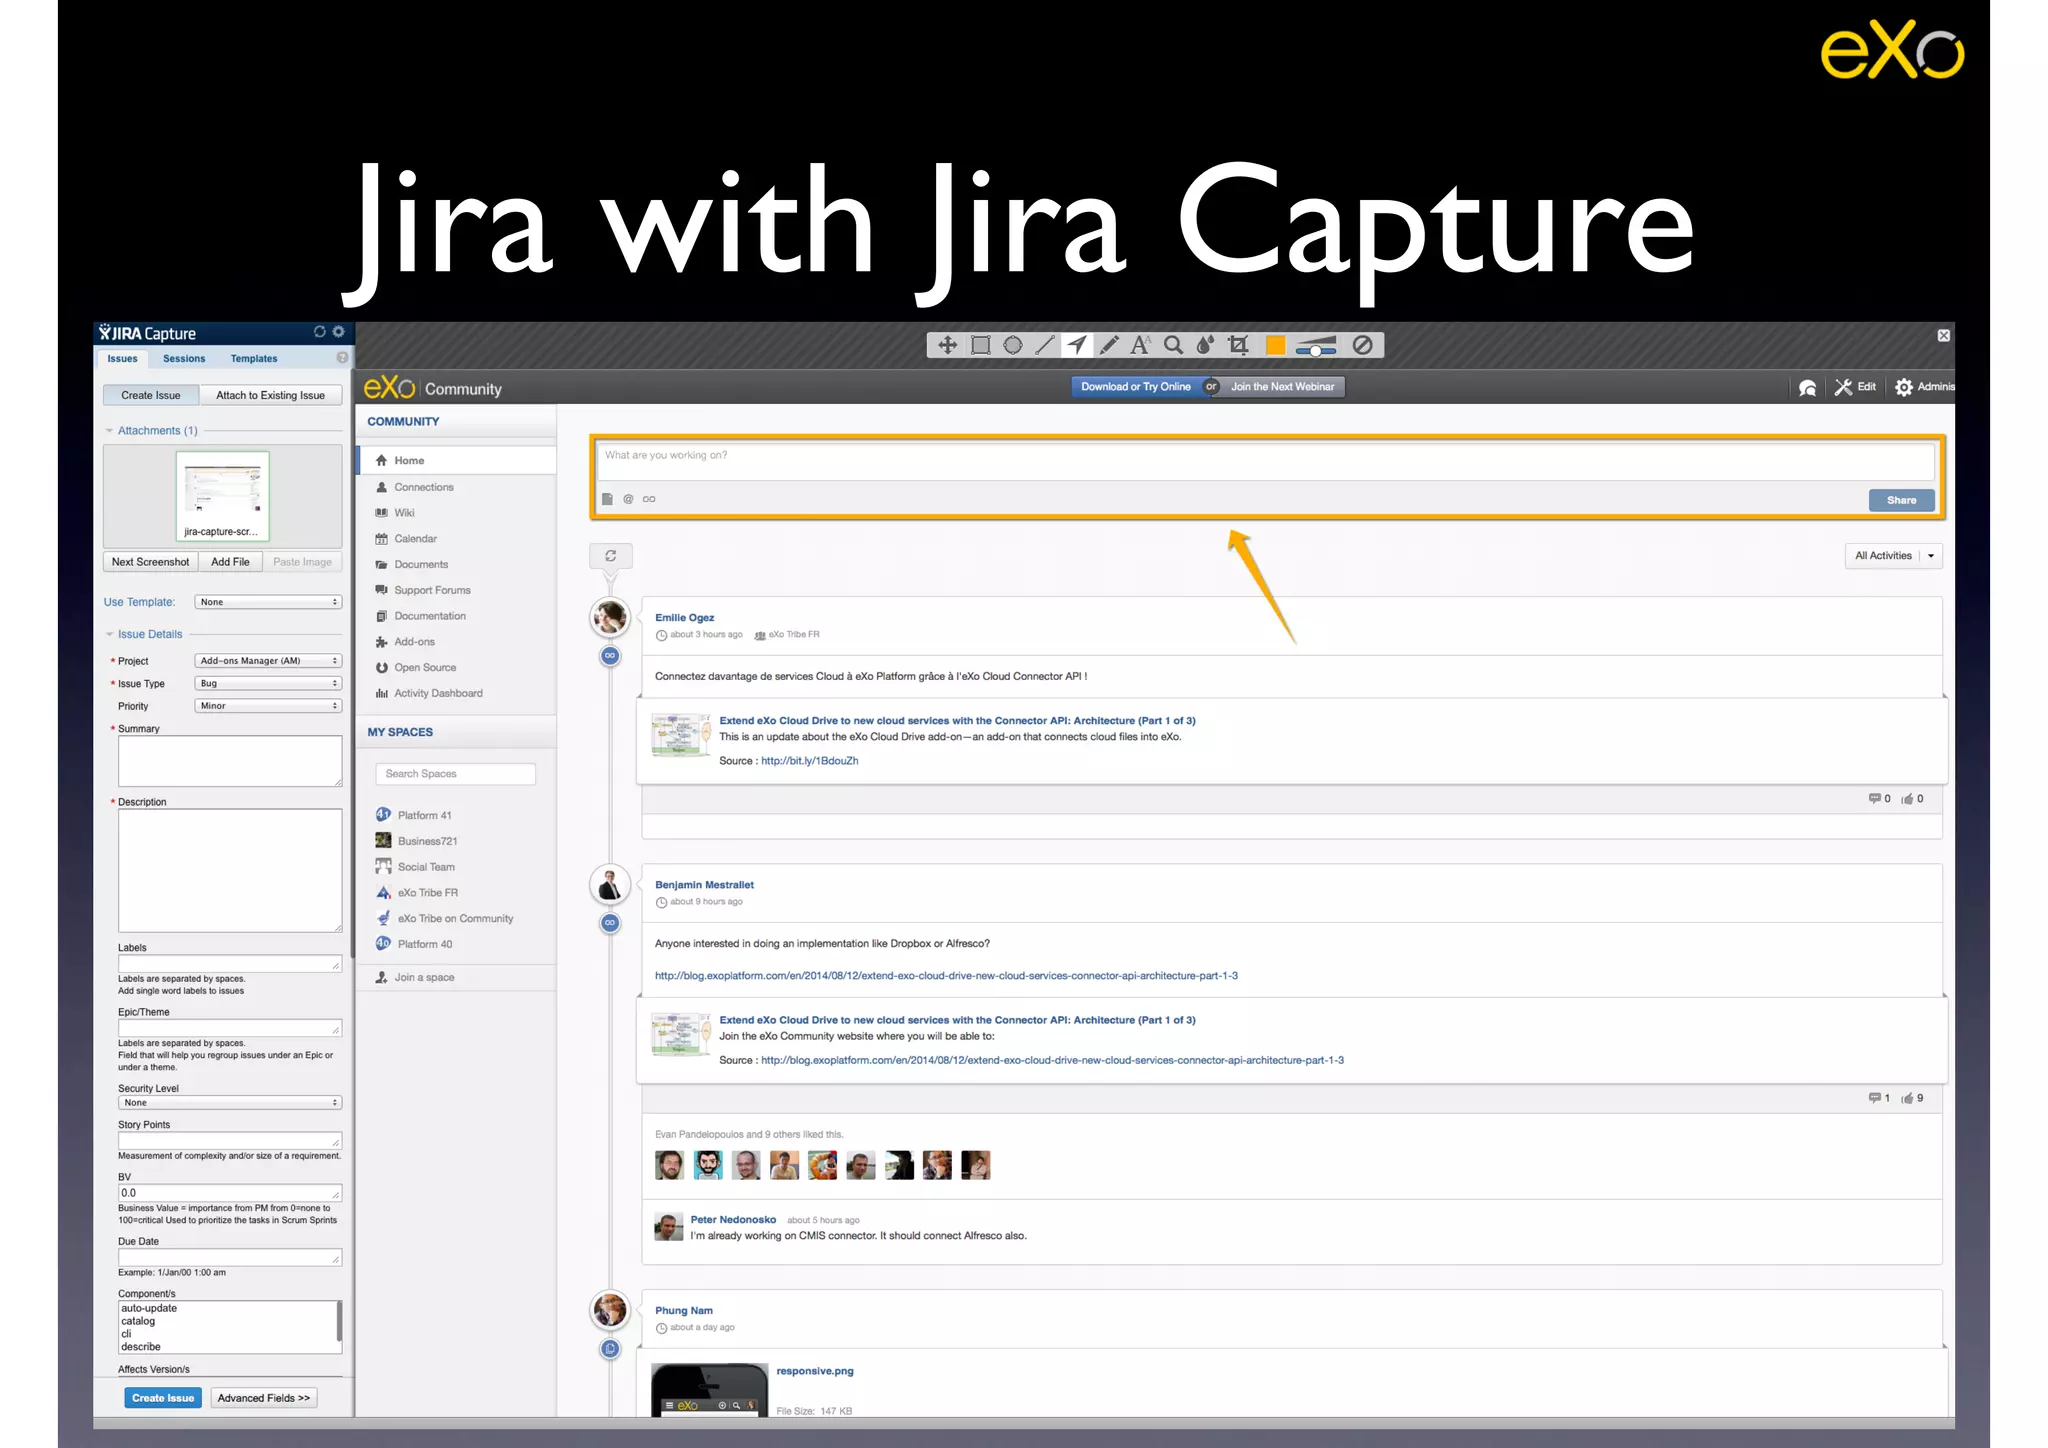Expand Advanced Fields >>
Viewport: 2048px width, 1448px height.
[264, 1398]
